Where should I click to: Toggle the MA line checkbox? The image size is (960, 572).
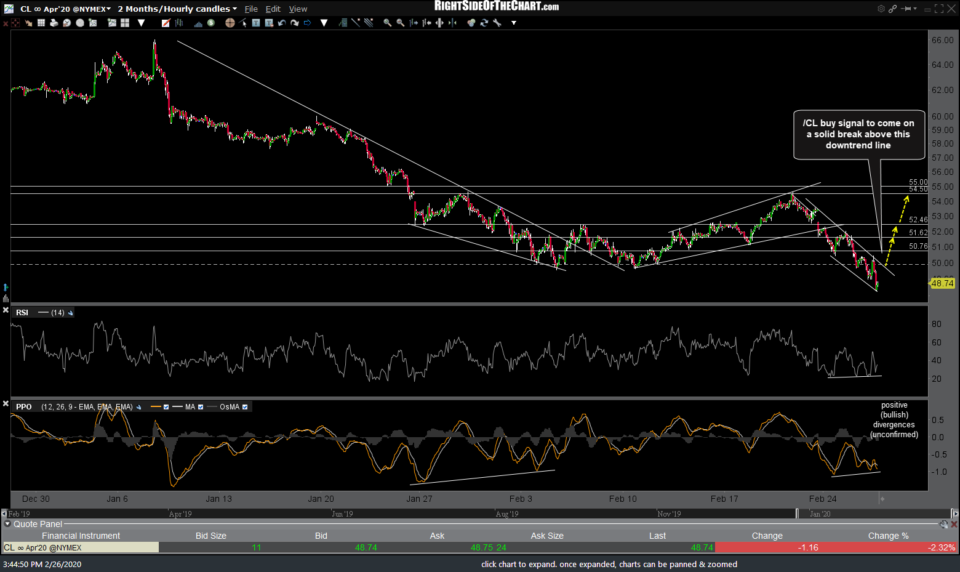pyautogui.click(x=201, y=407)
